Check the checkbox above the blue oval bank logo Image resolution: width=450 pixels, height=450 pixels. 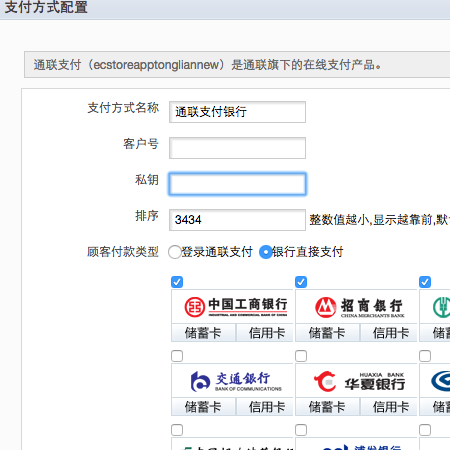[x=425, y=356]
